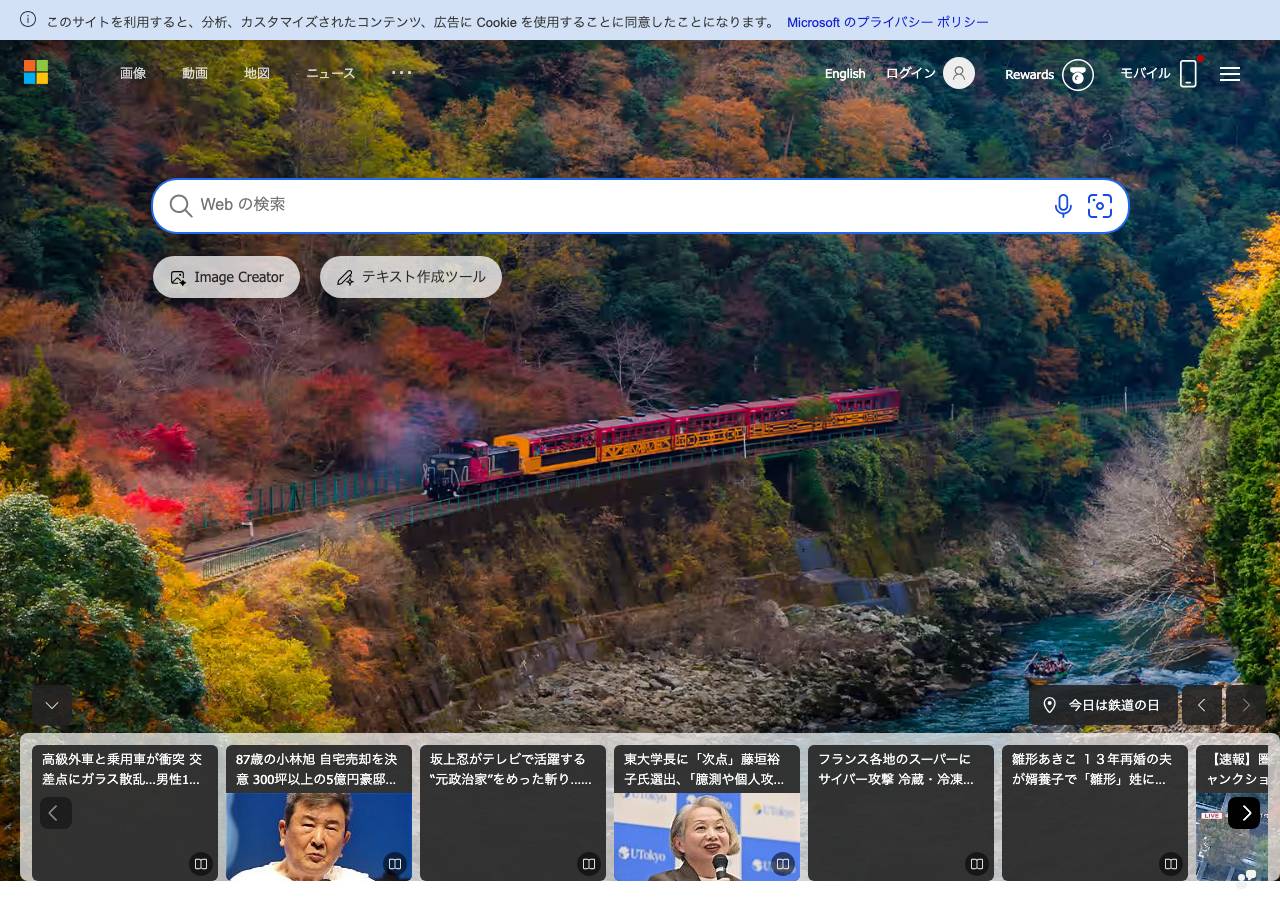This screenshot has height=900, width=1280.
Task: Collapse the news feed with the down chevron
Action: (52, 705)
